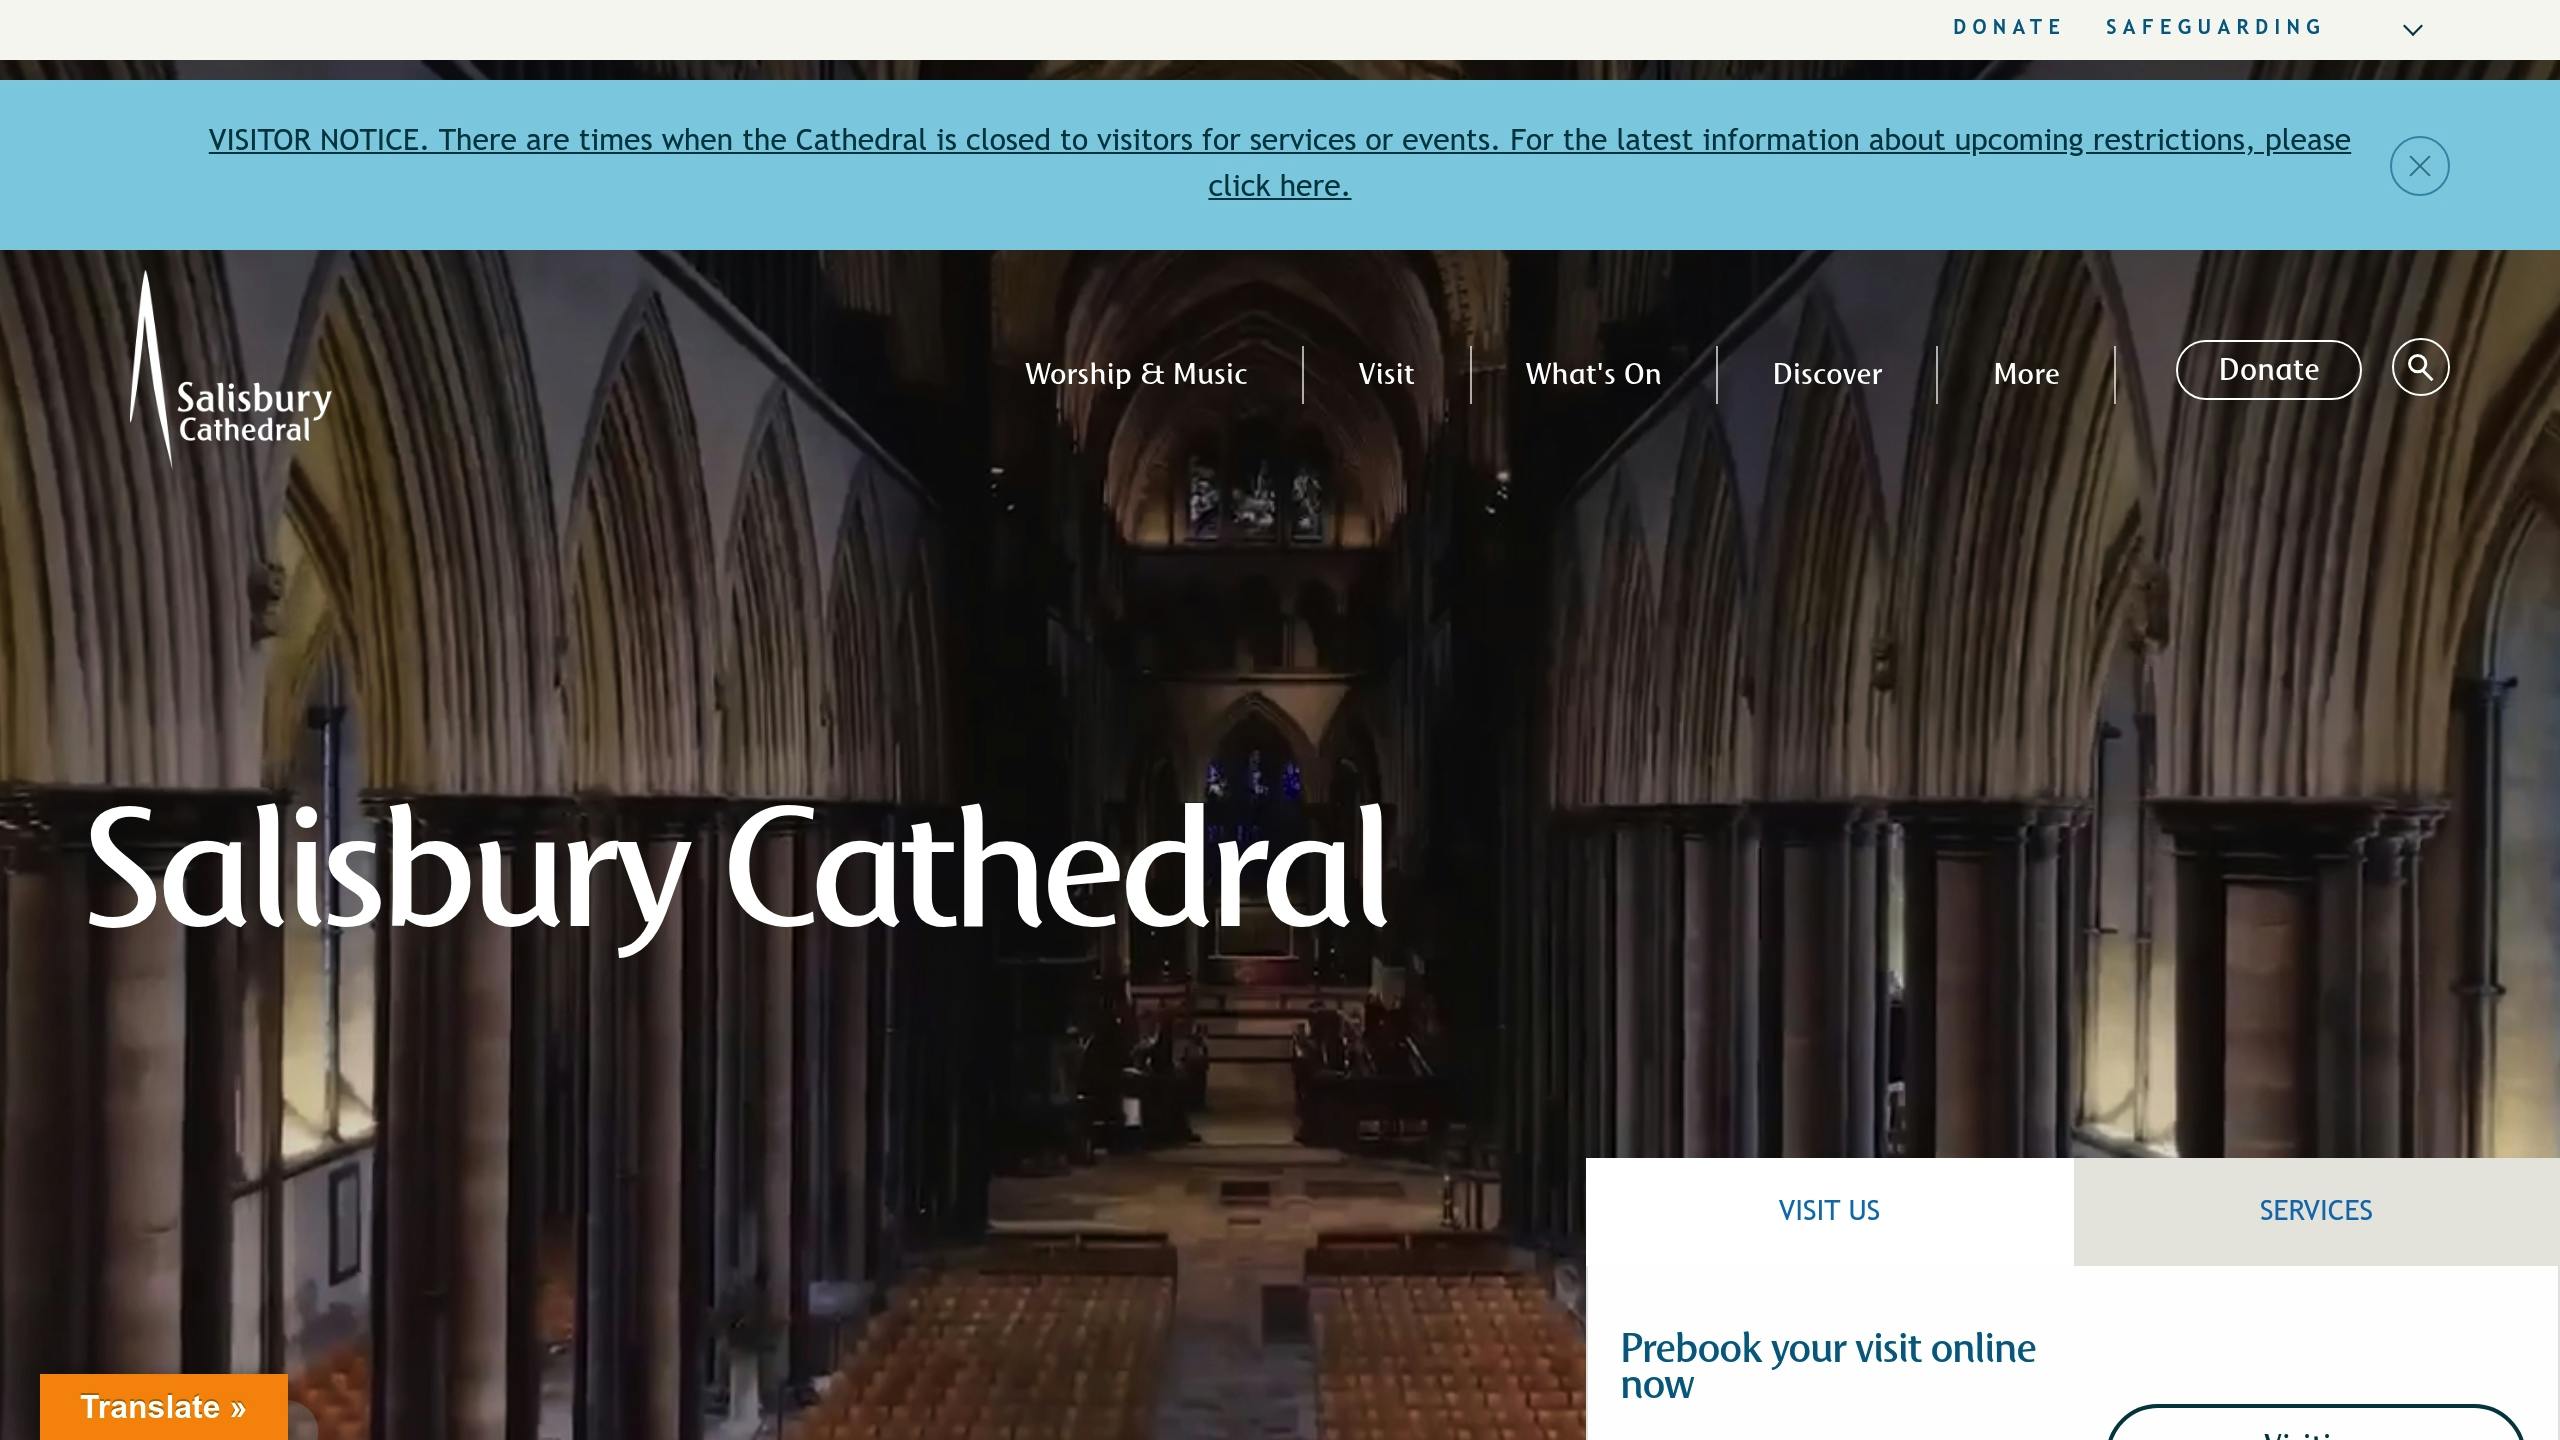Open the DONATE link in top bar

coord(2007,28)
